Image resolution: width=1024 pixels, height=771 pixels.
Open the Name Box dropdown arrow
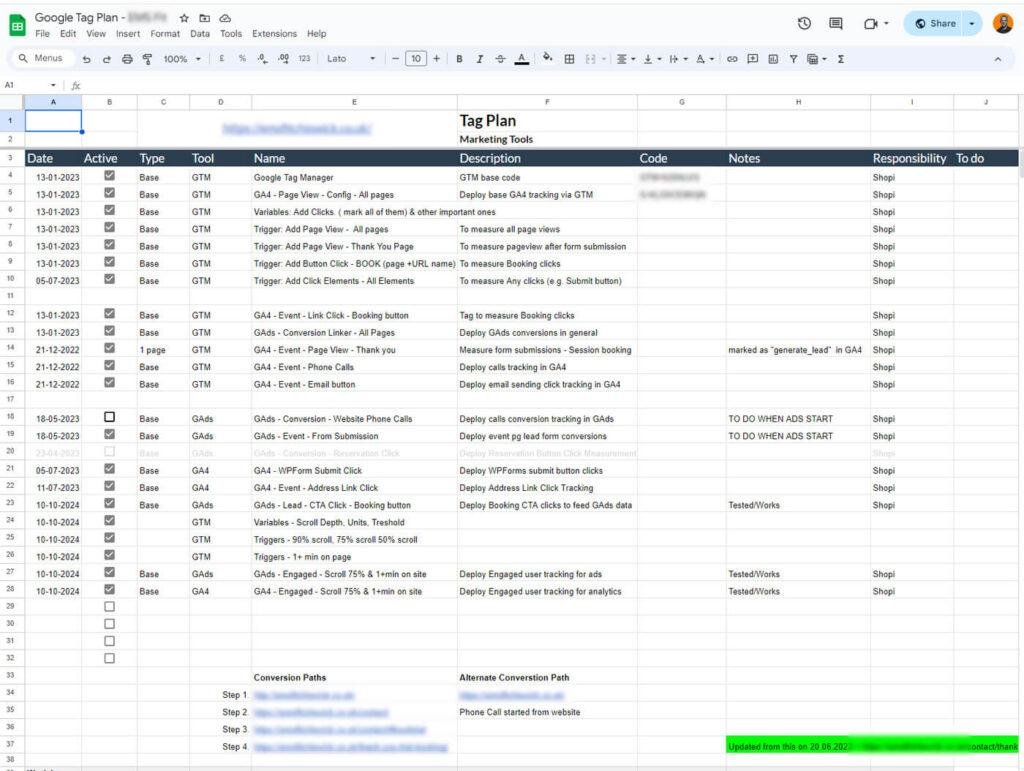pos(53,86)
